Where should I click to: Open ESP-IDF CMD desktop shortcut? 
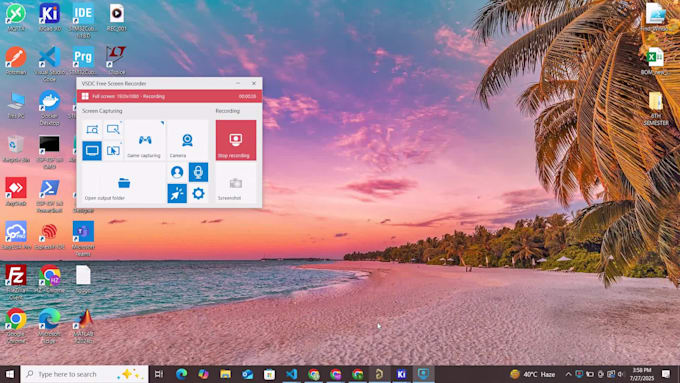(x=49, y=152)
